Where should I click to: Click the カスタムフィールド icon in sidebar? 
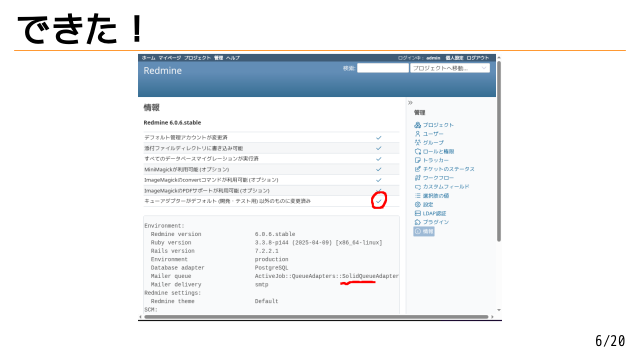[417, 187]
